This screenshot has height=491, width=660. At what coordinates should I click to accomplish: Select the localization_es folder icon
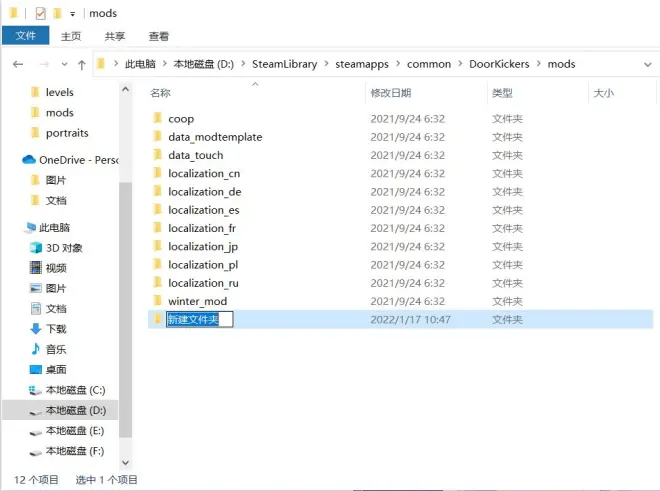tap(158, 209)
